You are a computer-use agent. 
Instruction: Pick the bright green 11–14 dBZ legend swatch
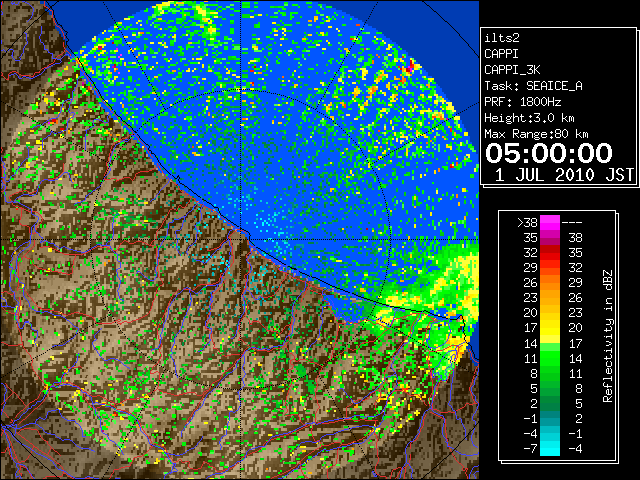click(x=550, y=358)
